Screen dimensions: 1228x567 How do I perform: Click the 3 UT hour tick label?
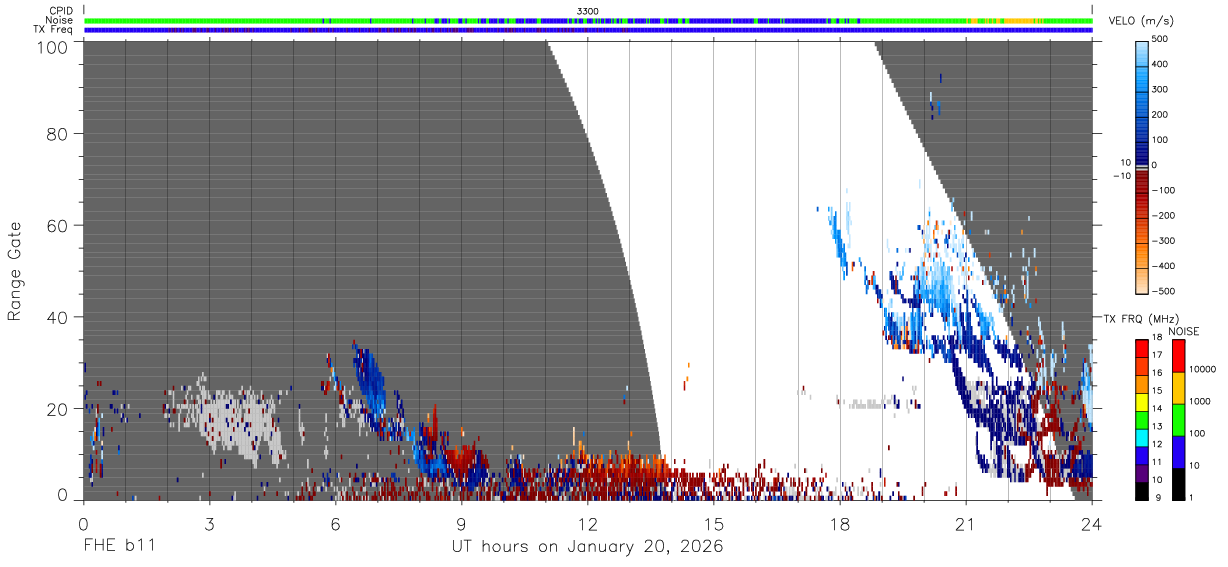click(209, 524)
